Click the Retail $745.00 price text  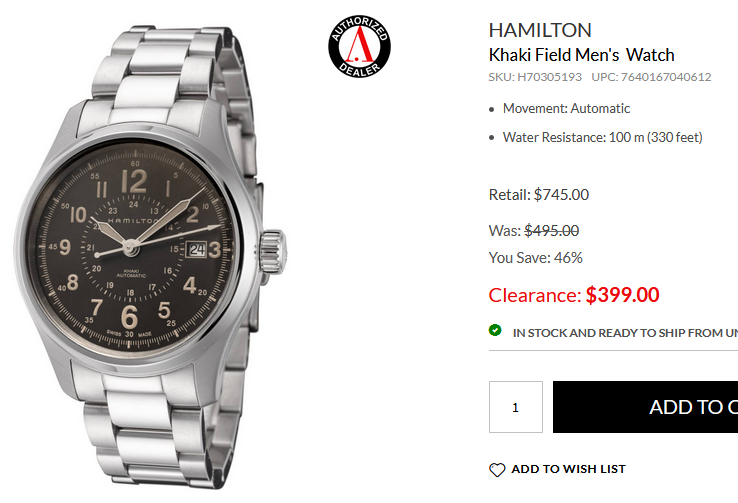click(539, 195)
